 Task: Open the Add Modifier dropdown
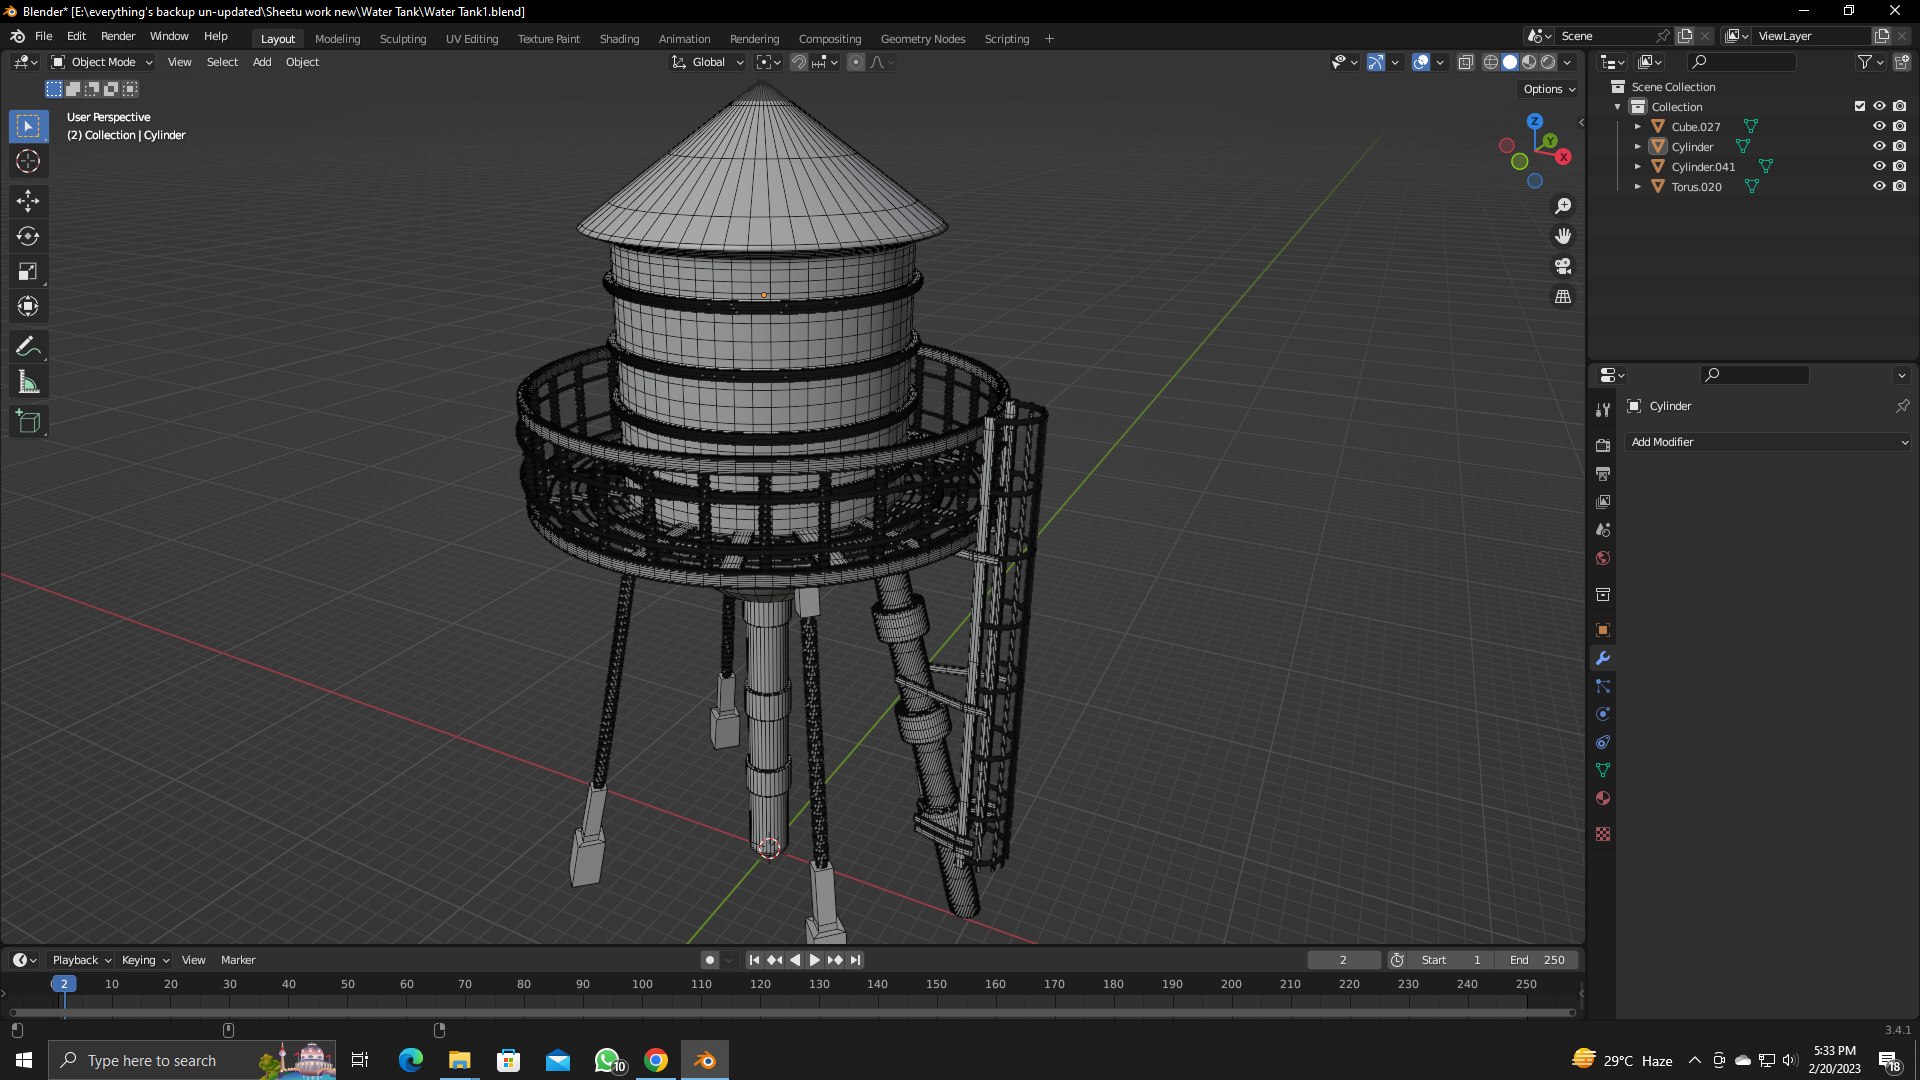(1768, 442)
